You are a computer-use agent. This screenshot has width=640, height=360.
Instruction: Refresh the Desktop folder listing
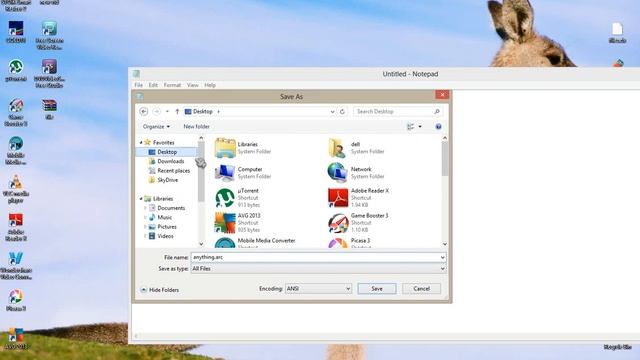pyautogui.click(x=342, y=111)
